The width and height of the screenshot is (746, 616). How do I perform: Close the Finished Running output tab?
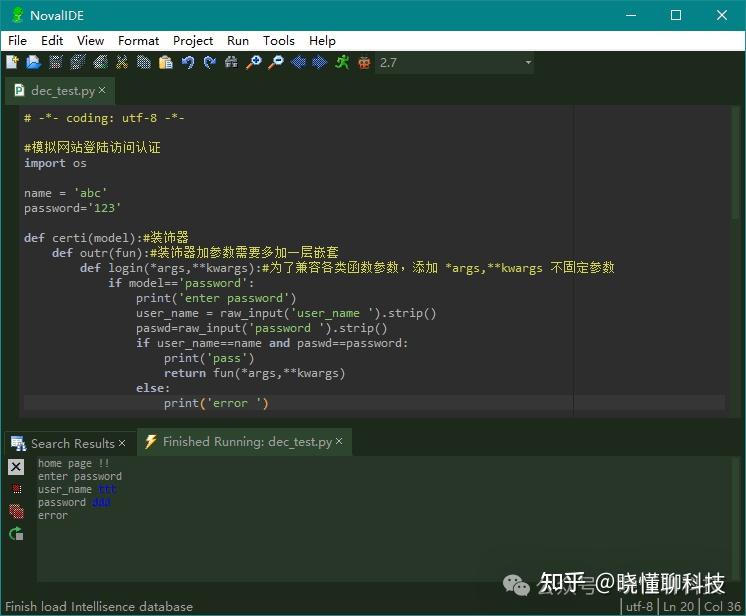point(339,441)
